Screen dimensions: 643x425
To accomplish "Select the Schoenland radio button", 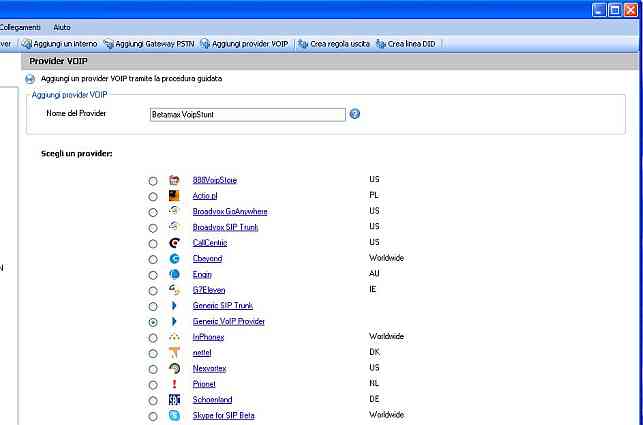I will coord(153,401).
